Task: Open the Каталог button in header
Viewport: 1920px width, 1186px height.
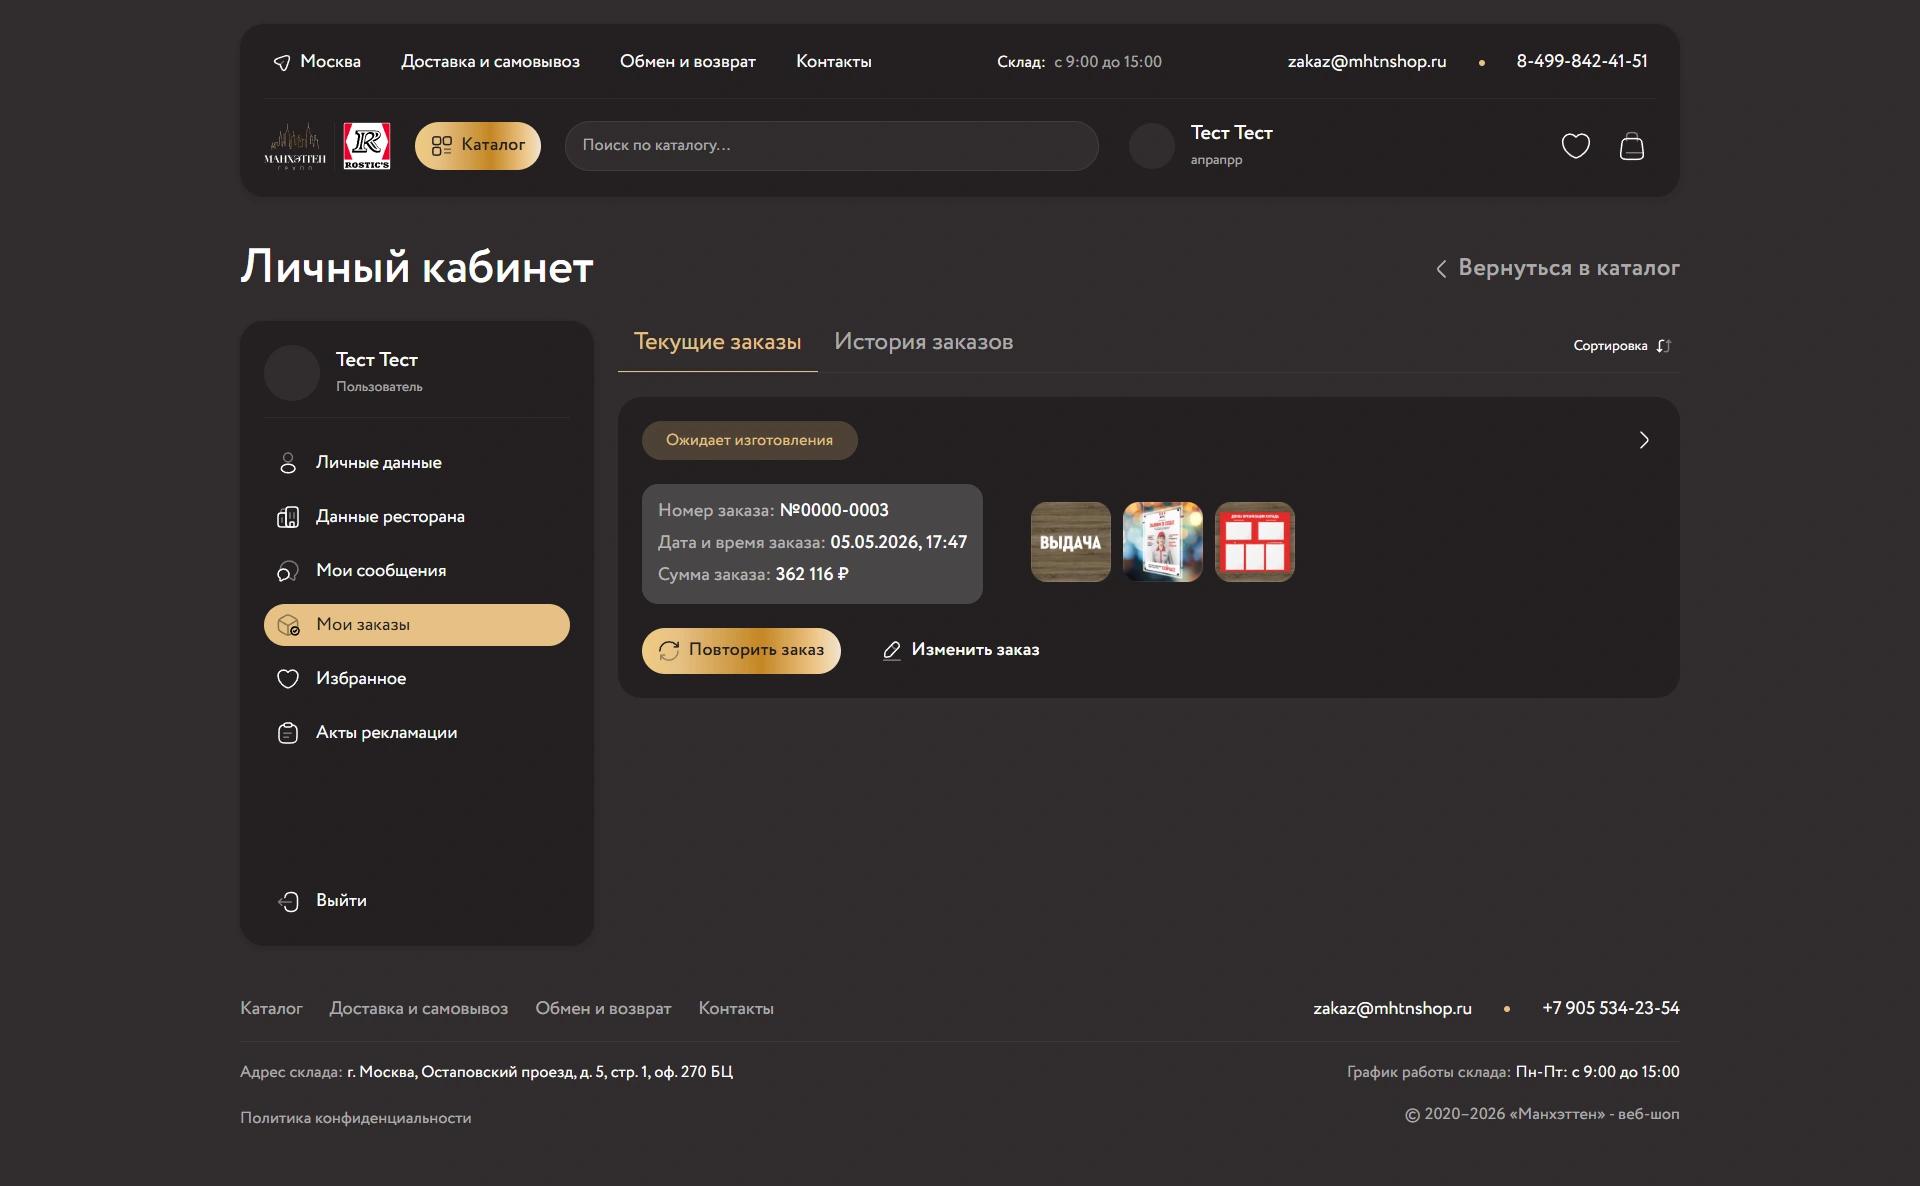Action: (x=478, y=146)
